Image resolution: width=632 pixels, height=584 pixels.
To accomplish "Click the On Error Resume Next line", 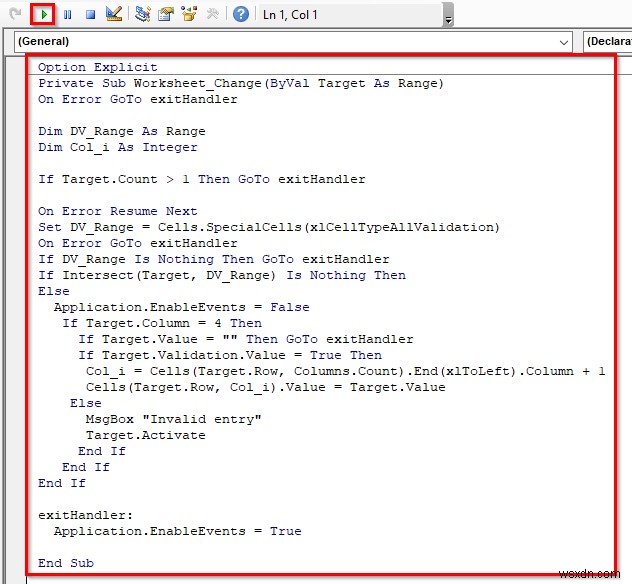I will pyautogui.click(x=118, y=211).
